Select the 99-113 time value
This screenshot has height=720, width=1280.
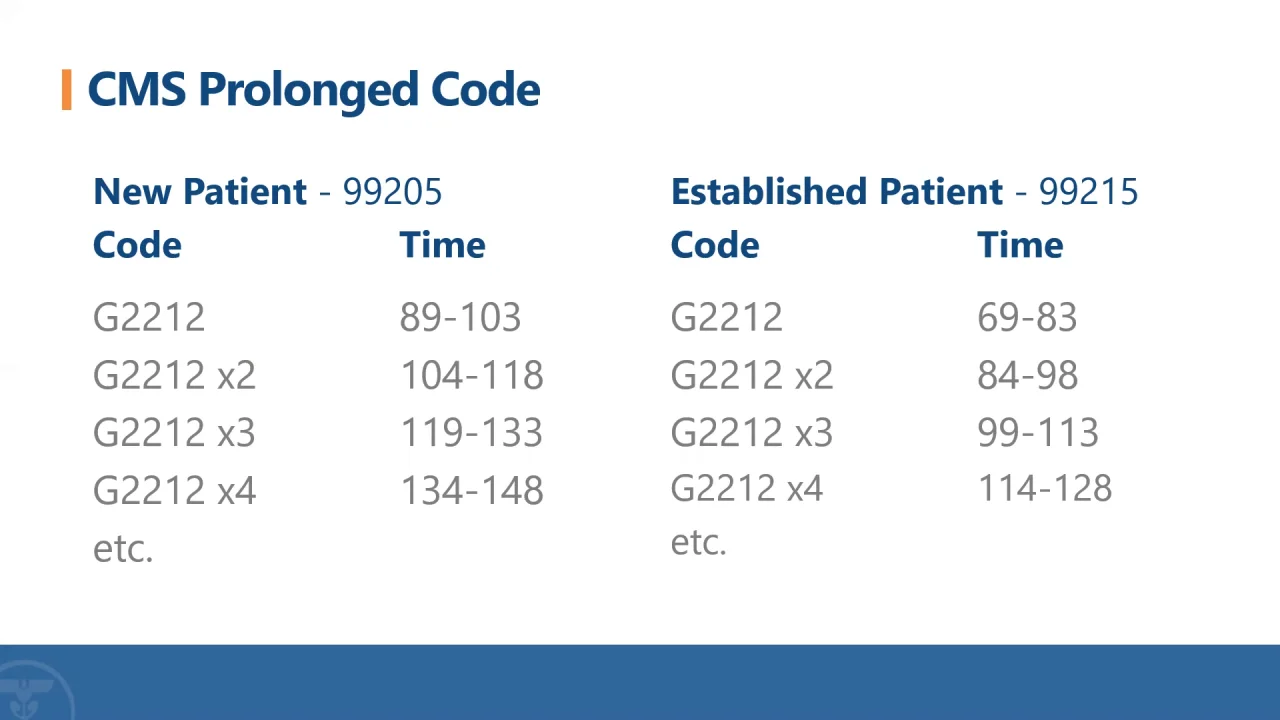(1038, 433)
